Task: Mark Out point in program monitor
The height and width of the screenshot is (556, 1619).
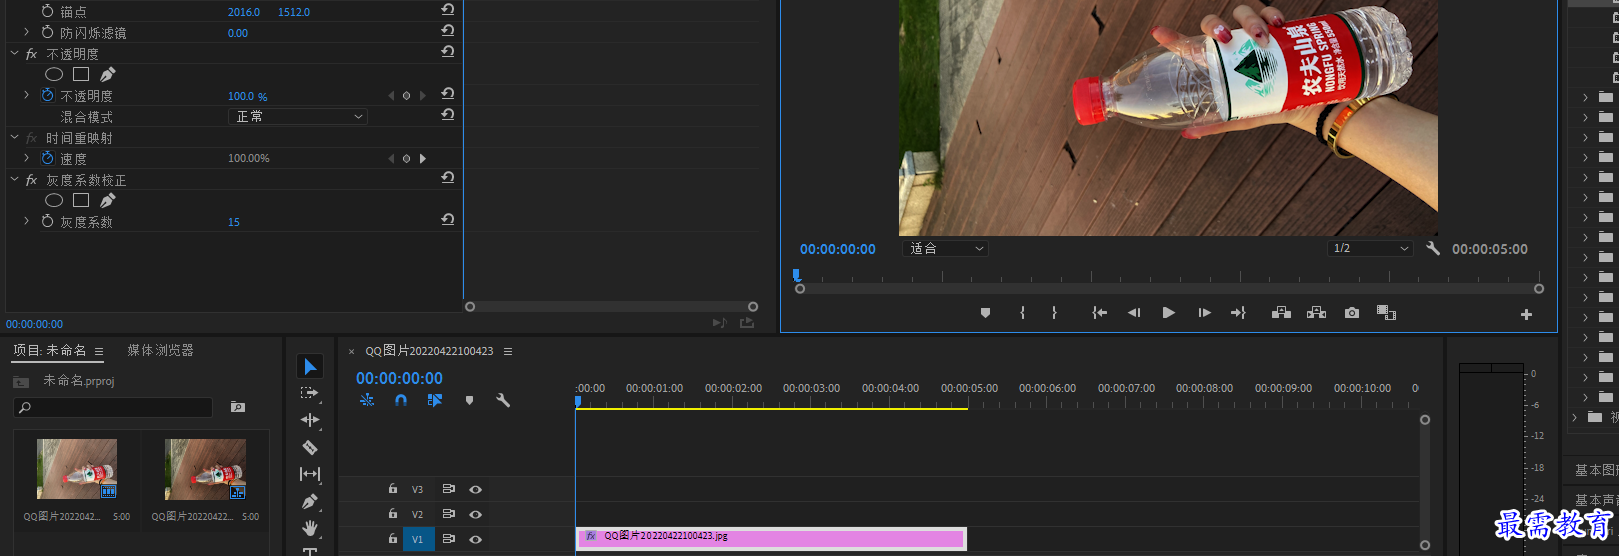Action: [x=1054, y=313]
